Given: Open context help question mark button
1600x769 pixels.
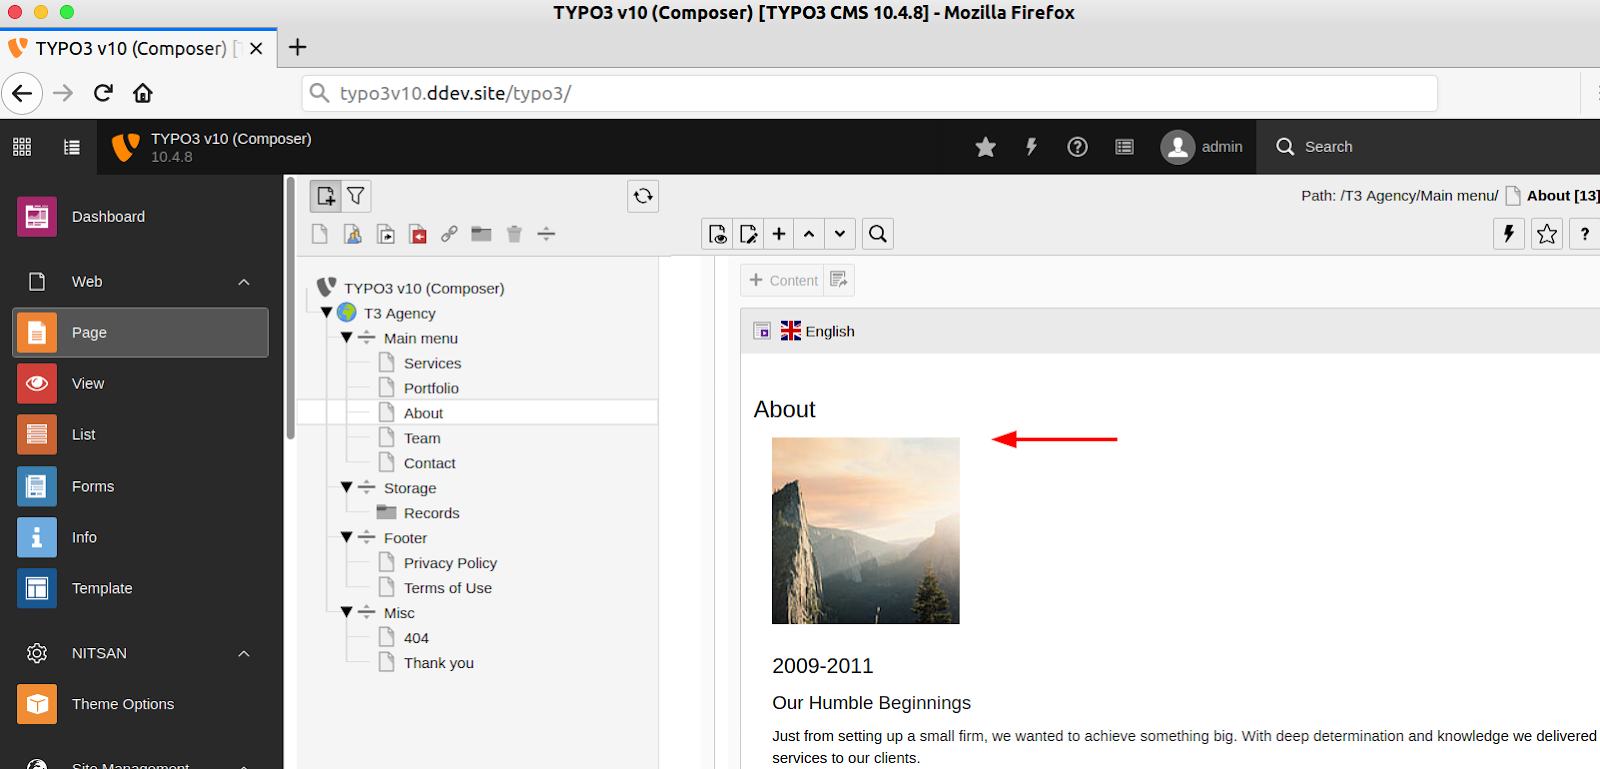Looking at the screenshot, I should click(1585, 234).
